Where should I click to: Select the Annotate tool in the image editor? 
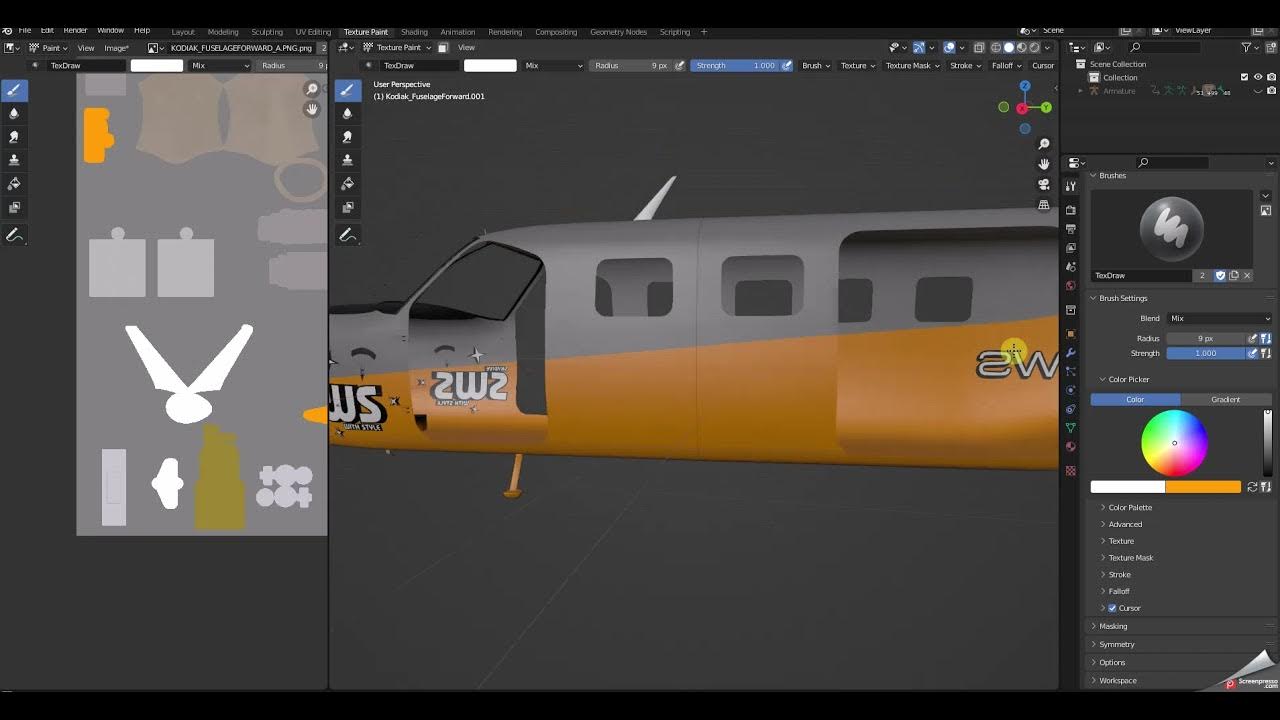pyautogui.click(x=14, y=236)
